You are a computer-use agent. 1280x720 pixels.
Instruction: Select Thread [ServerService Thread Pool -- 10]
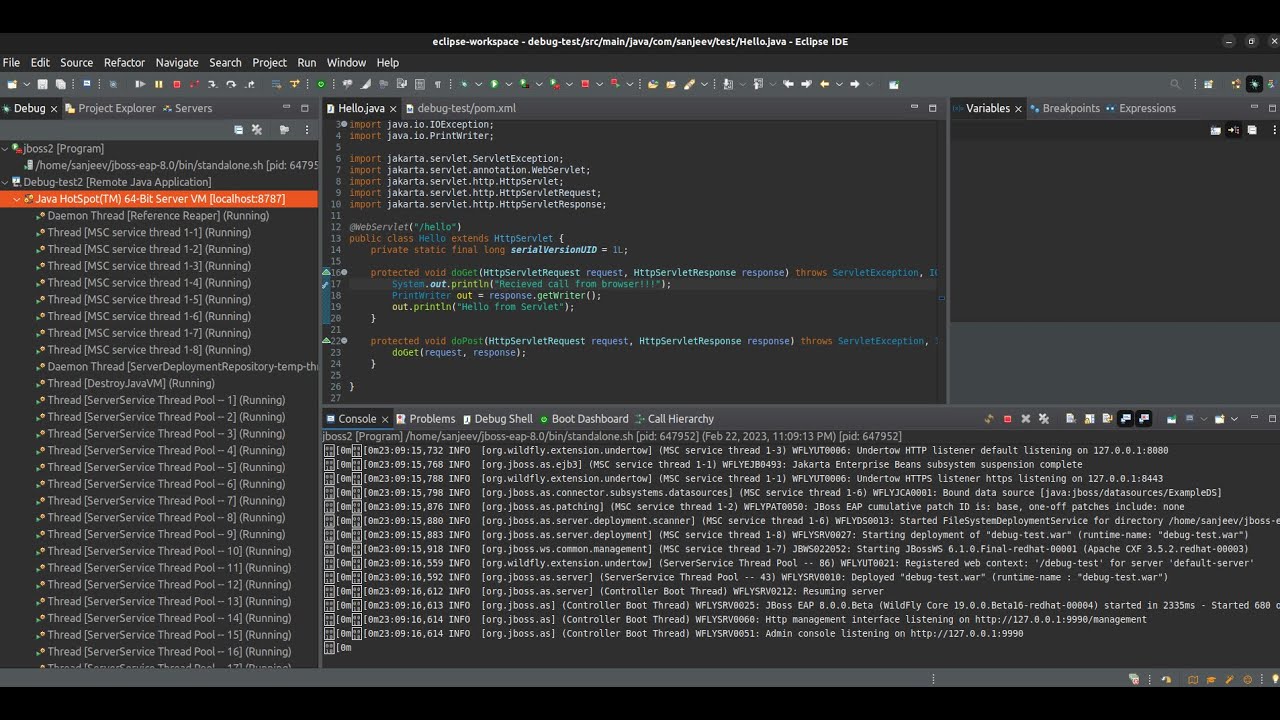[x=169, y=551]
